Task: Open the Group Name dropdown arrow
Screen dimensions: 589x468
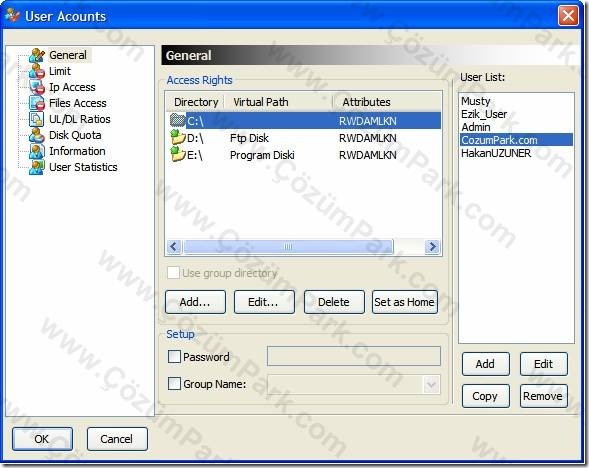Action: [431, 384]
